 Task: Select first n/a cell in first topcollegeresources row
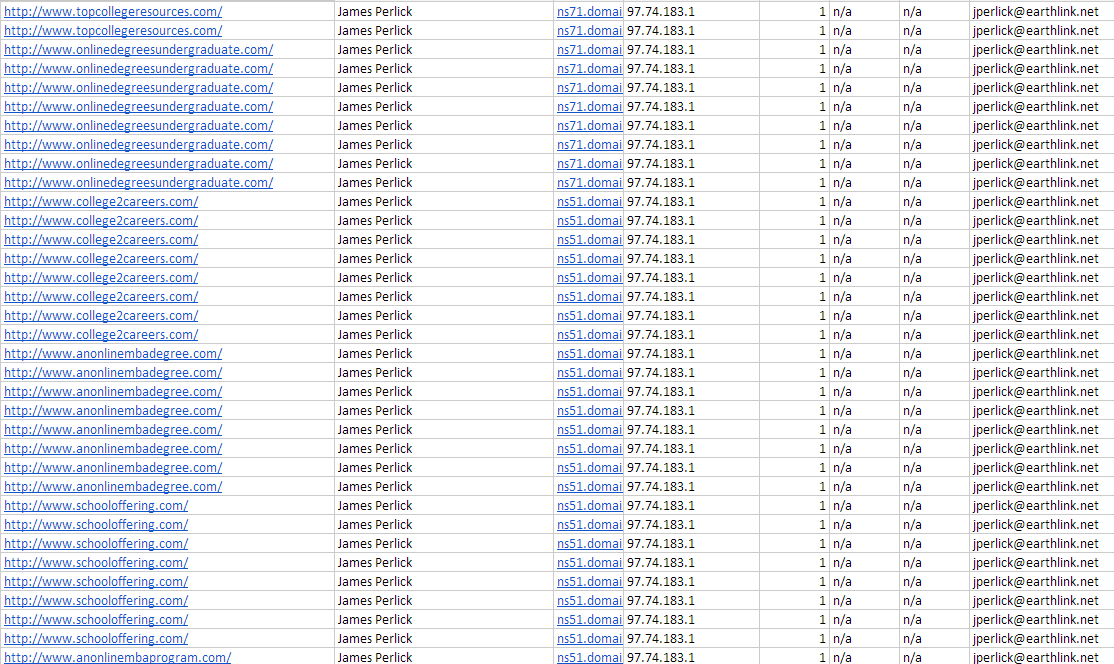point(864,11)
